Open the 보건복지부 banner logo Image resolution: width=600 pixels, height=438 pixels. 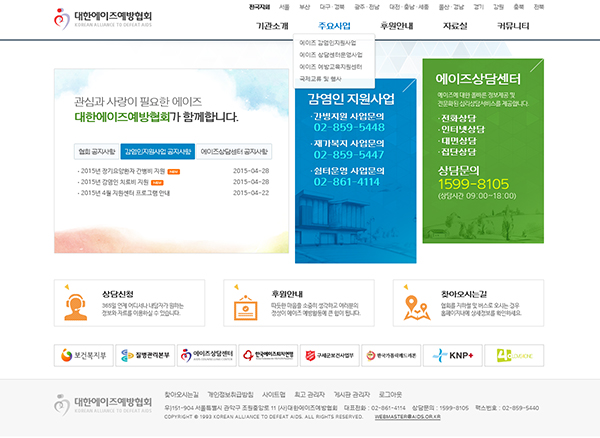pyautogui.click(x=82, y=355)
